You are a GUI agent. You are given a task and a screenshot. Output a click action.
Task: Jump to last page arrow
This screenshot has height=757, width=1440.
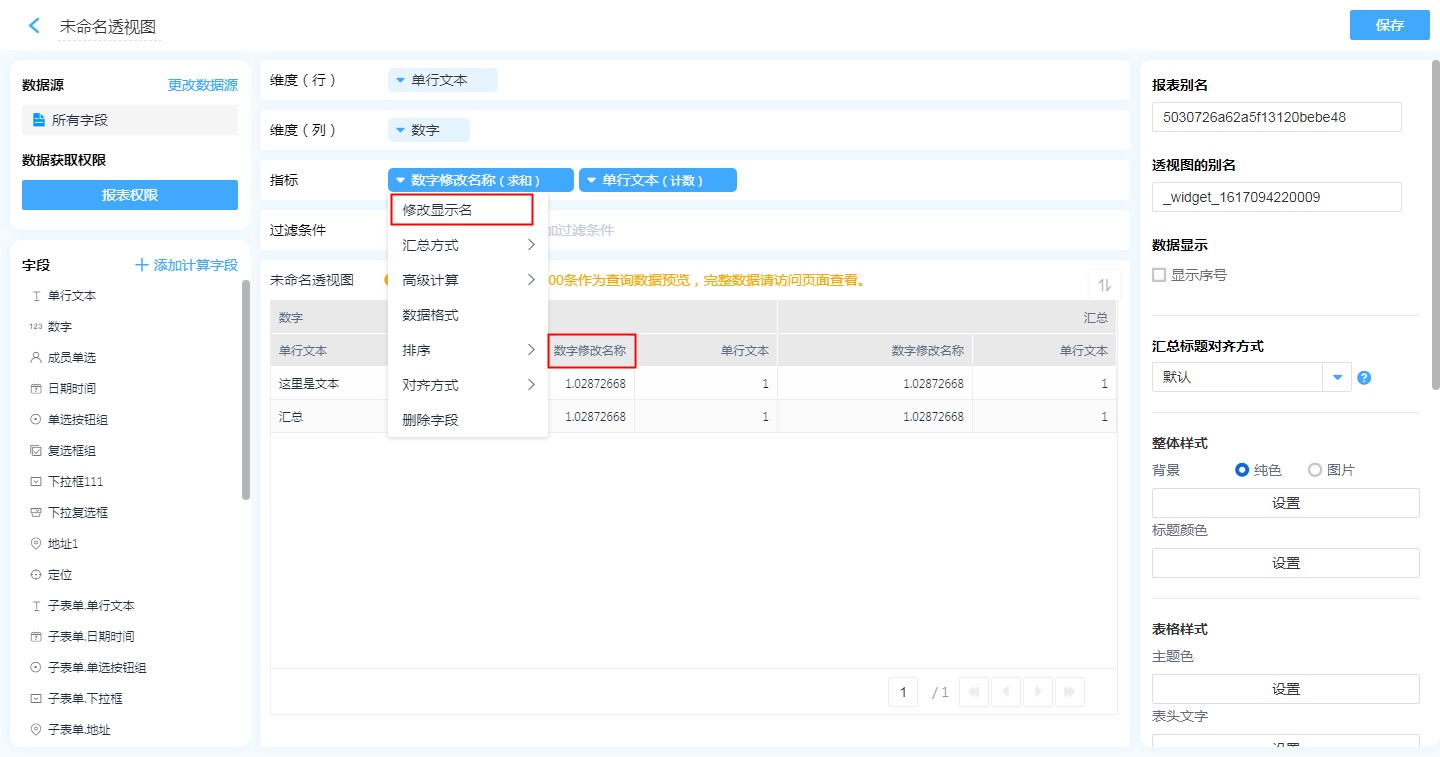(x=1070, y=691)
